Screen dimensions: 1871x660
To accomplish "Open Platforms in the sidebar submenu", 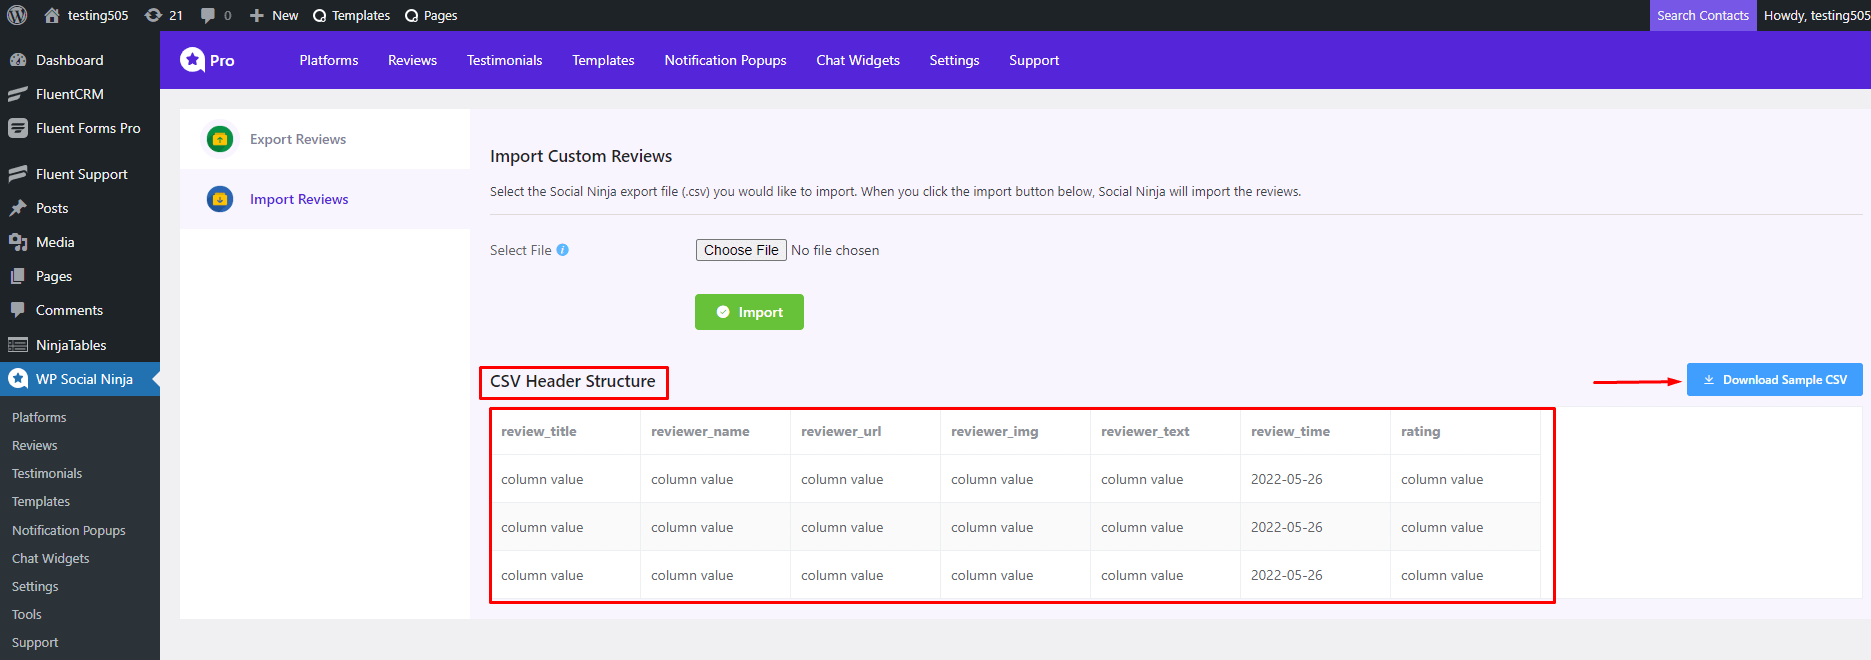I will click(x=39, y=417).
